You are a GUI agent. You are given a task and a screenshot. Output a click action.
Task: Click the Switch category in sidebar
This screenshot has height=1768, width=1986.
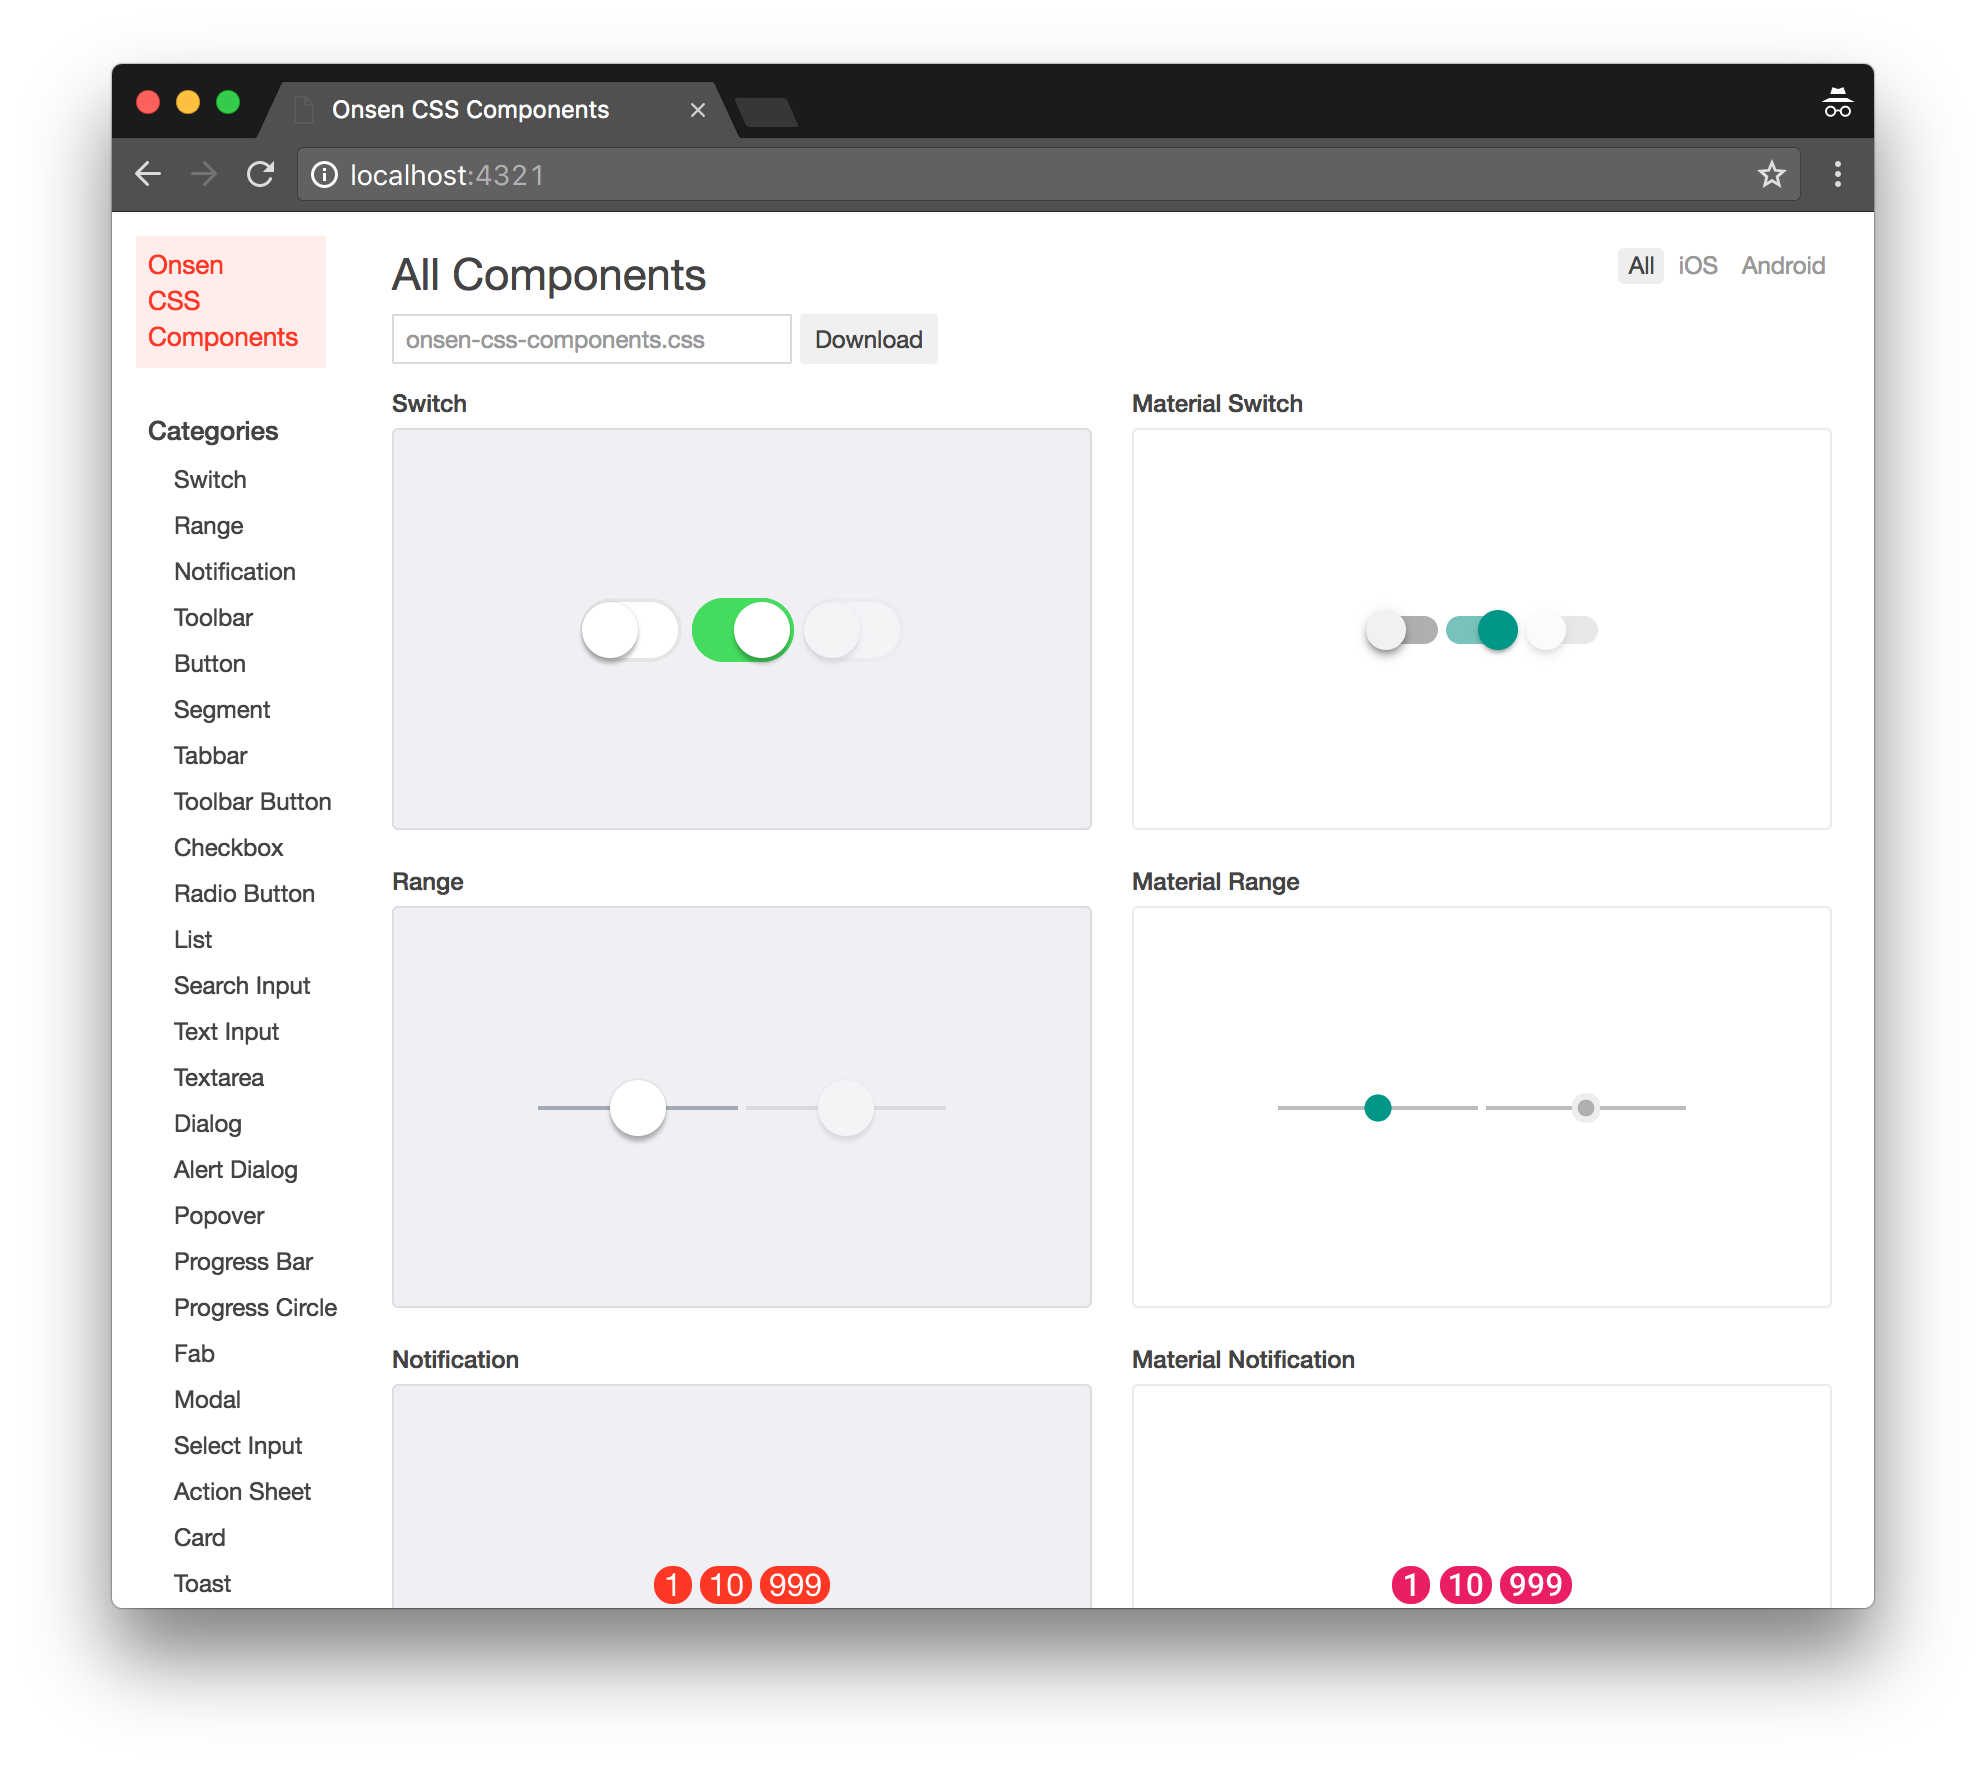[x=210, y=480]
